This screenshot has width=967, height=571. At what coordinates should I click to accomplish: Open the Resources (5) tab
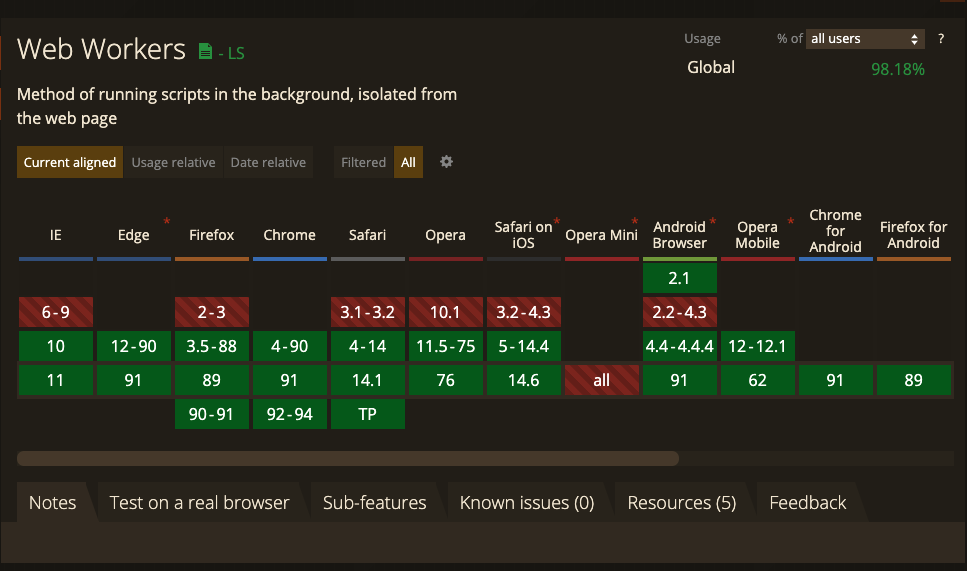(x=681, y=503)
